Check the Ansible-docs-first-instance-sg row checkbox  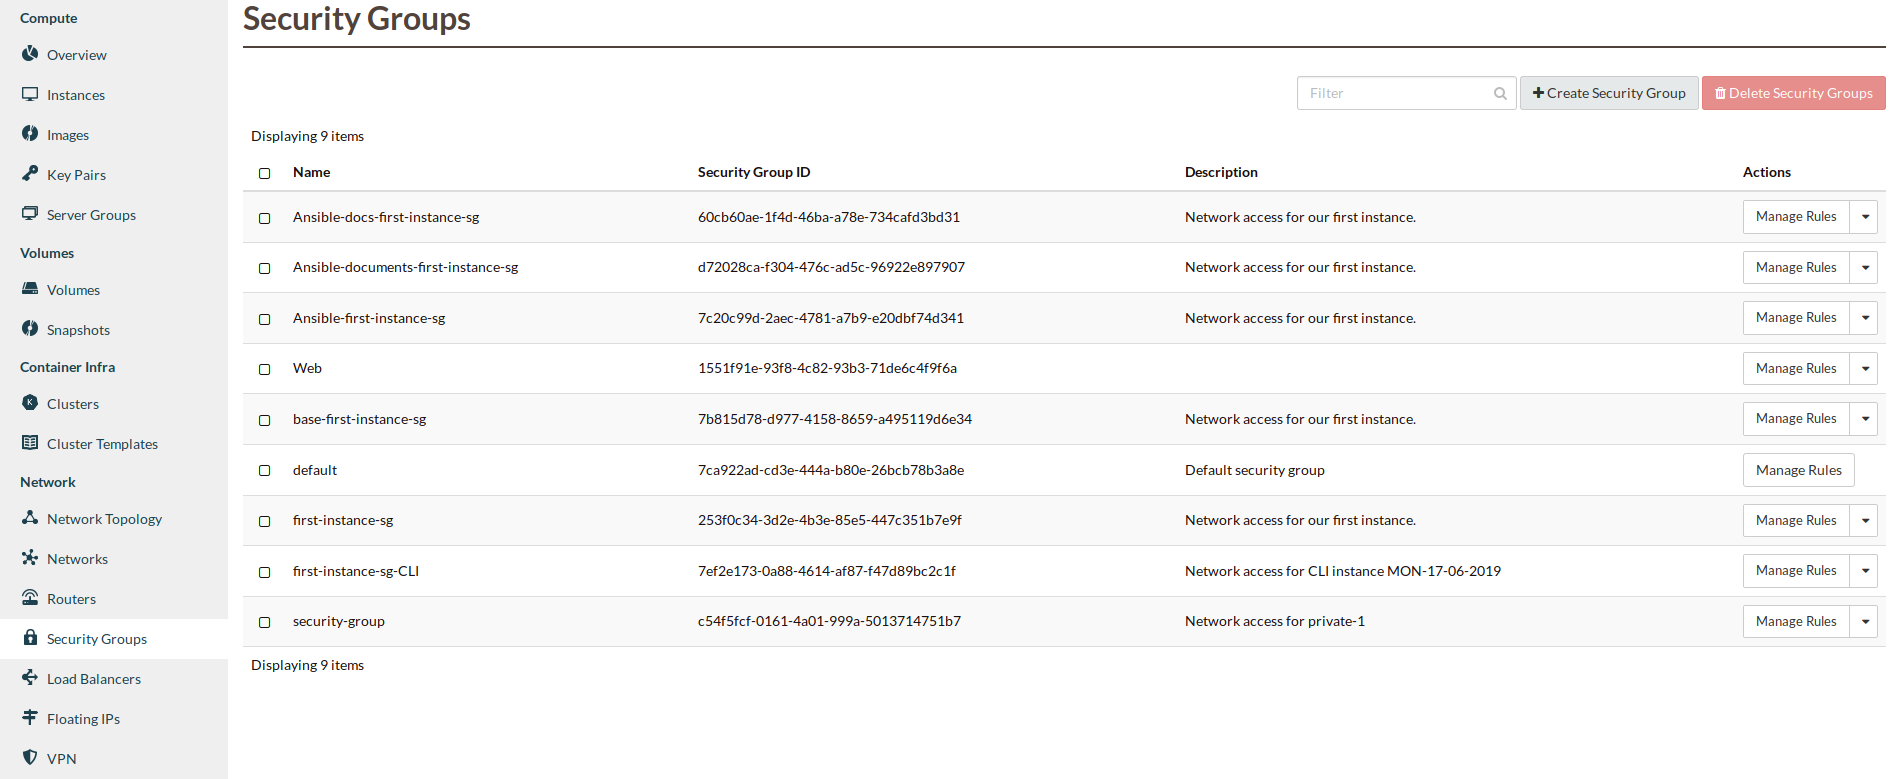tap(265, 218)
